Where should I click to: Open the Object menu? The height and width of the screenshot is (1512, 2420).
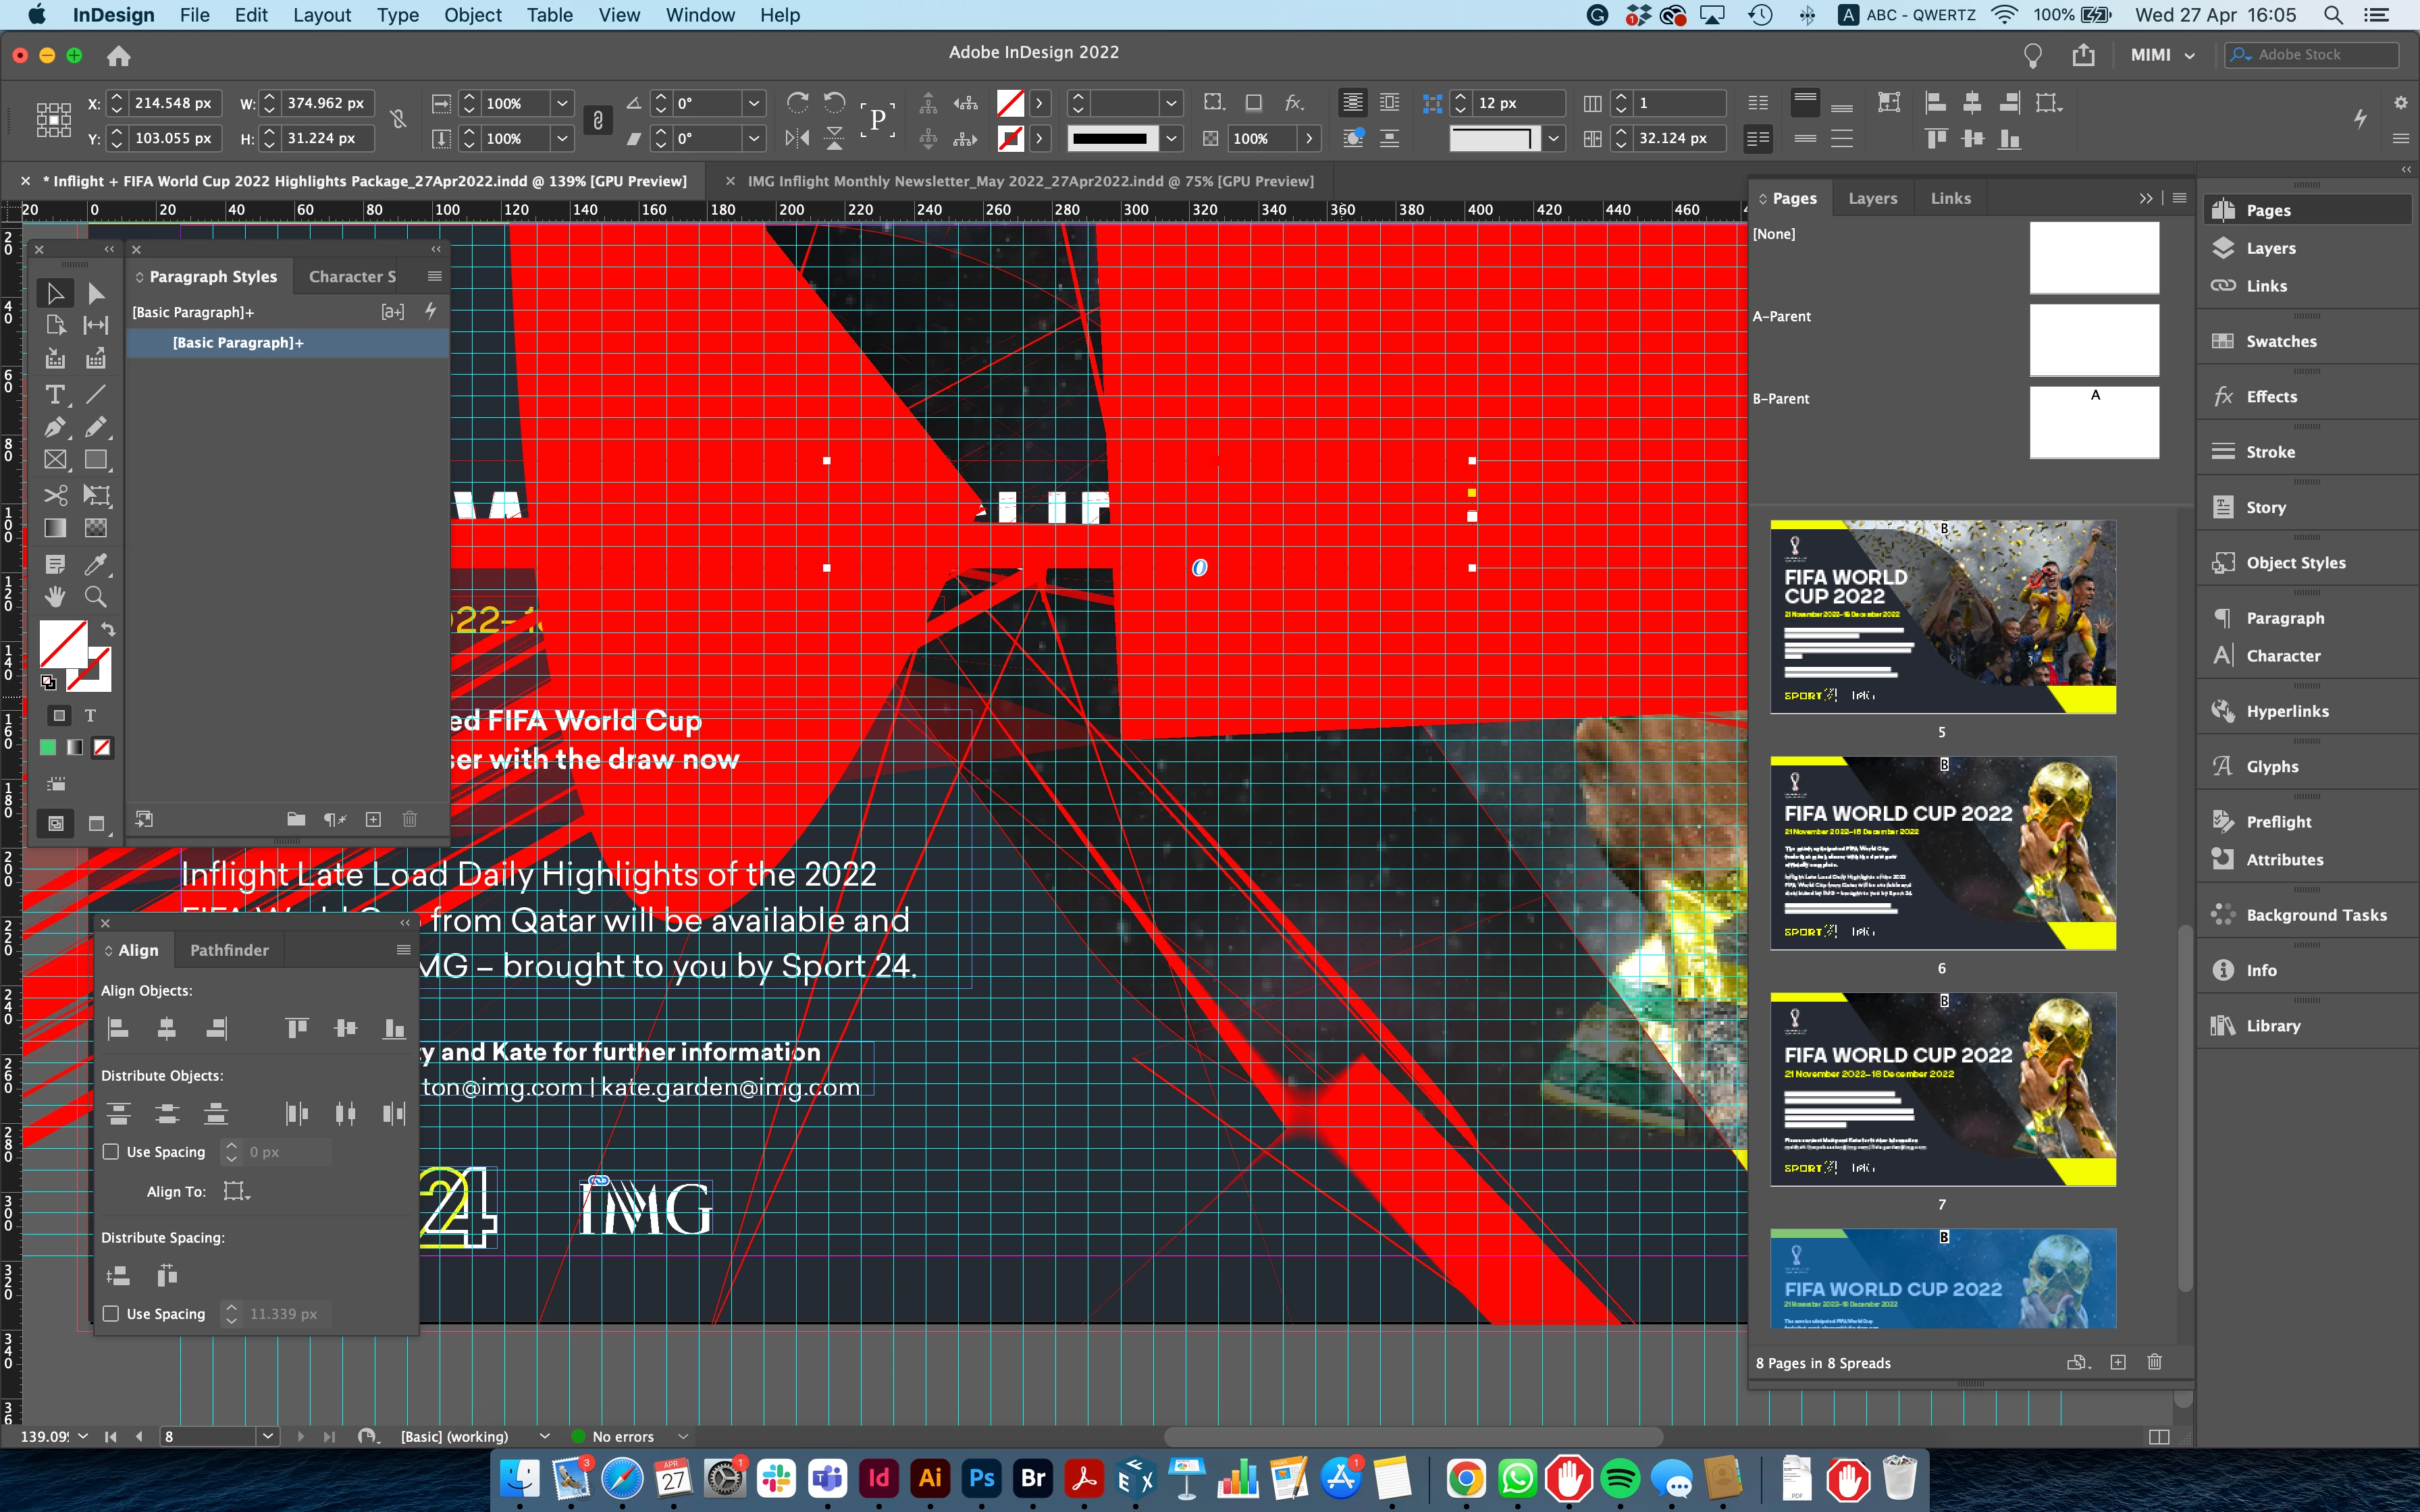click(472, 15)
